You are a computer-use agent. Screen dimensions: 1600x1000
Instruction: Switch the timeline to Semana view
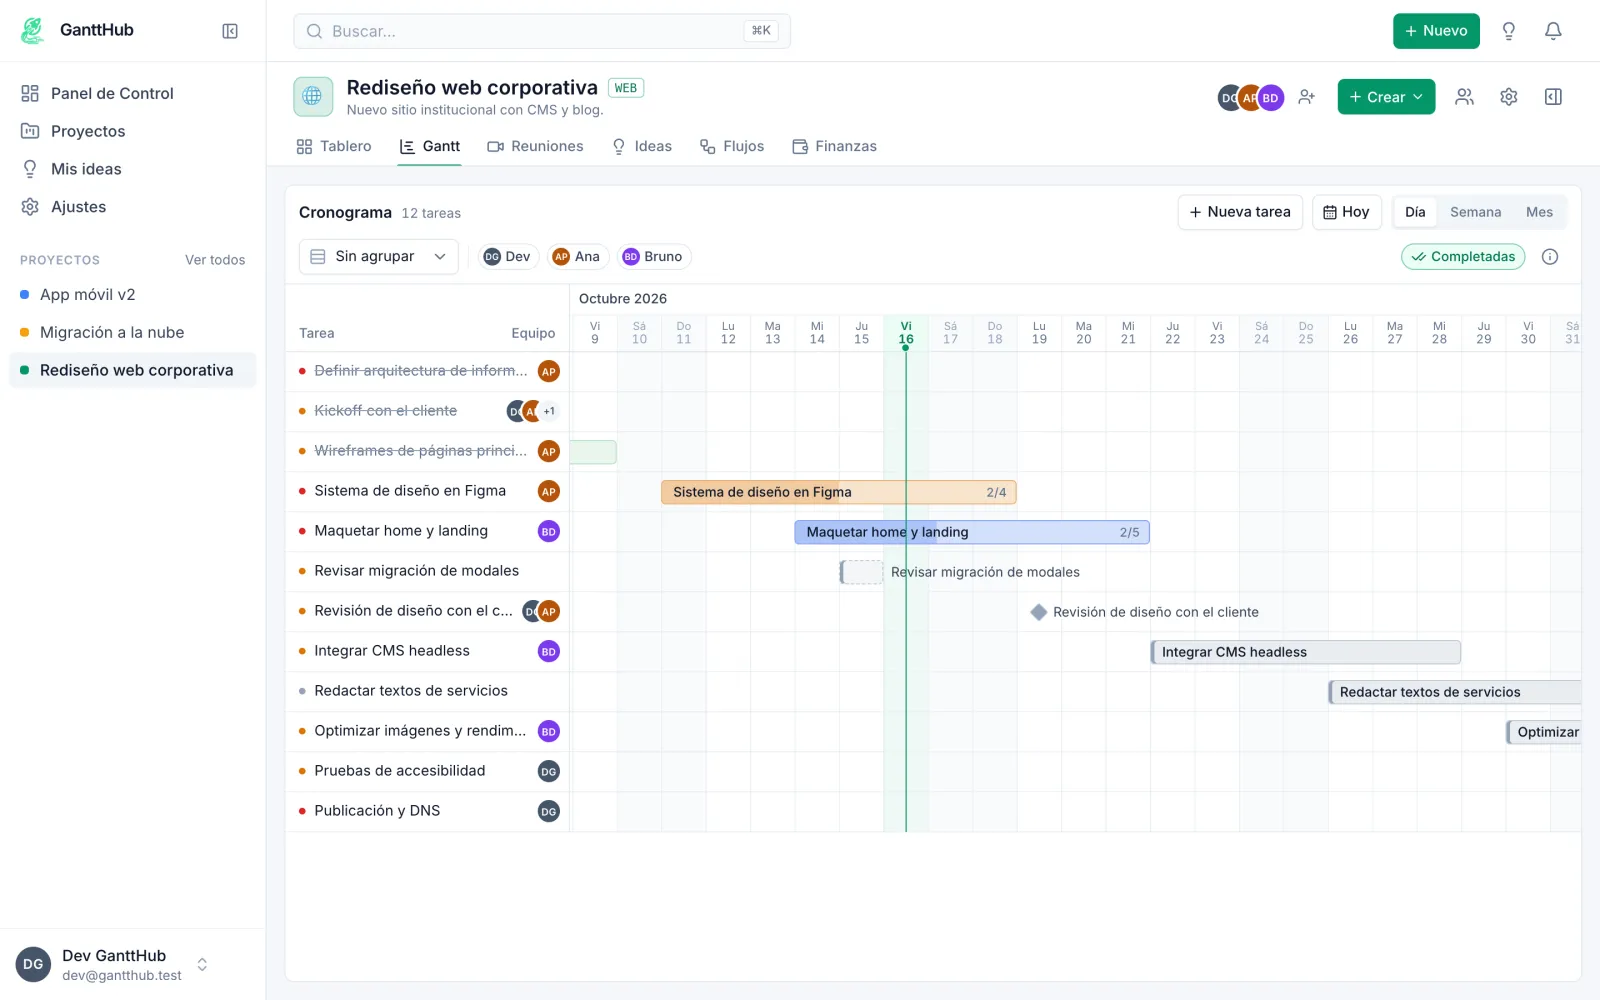[x=1475, y=212]
